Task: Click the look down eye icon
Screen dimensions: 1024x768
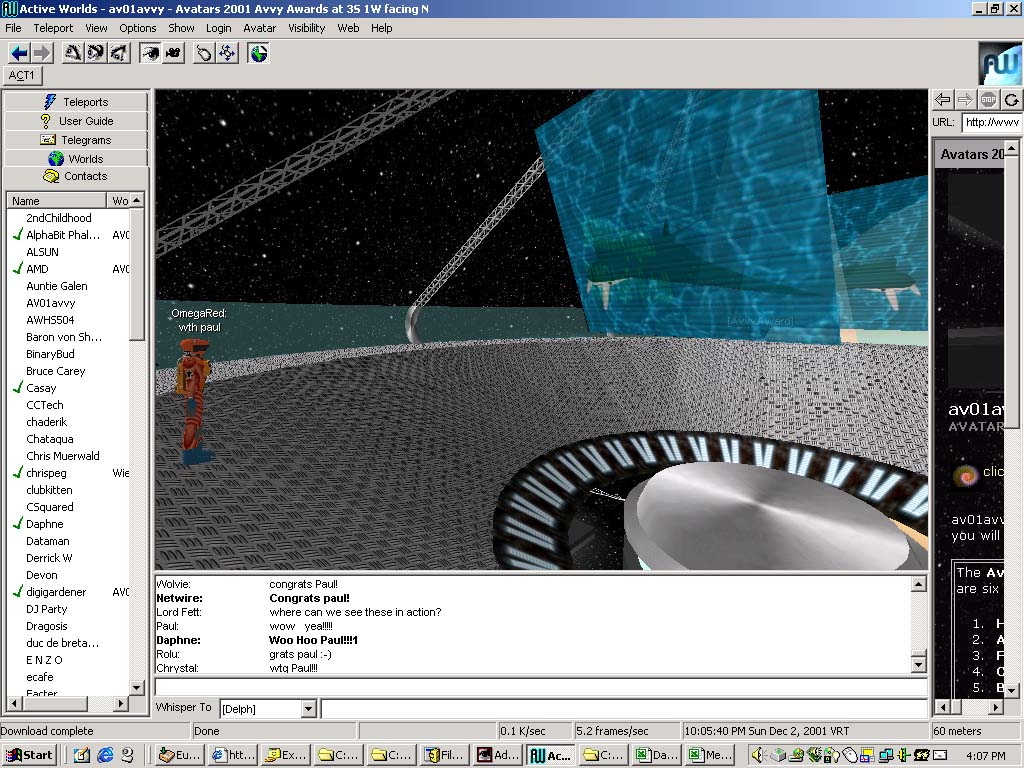Action: [x=73, y=53]
